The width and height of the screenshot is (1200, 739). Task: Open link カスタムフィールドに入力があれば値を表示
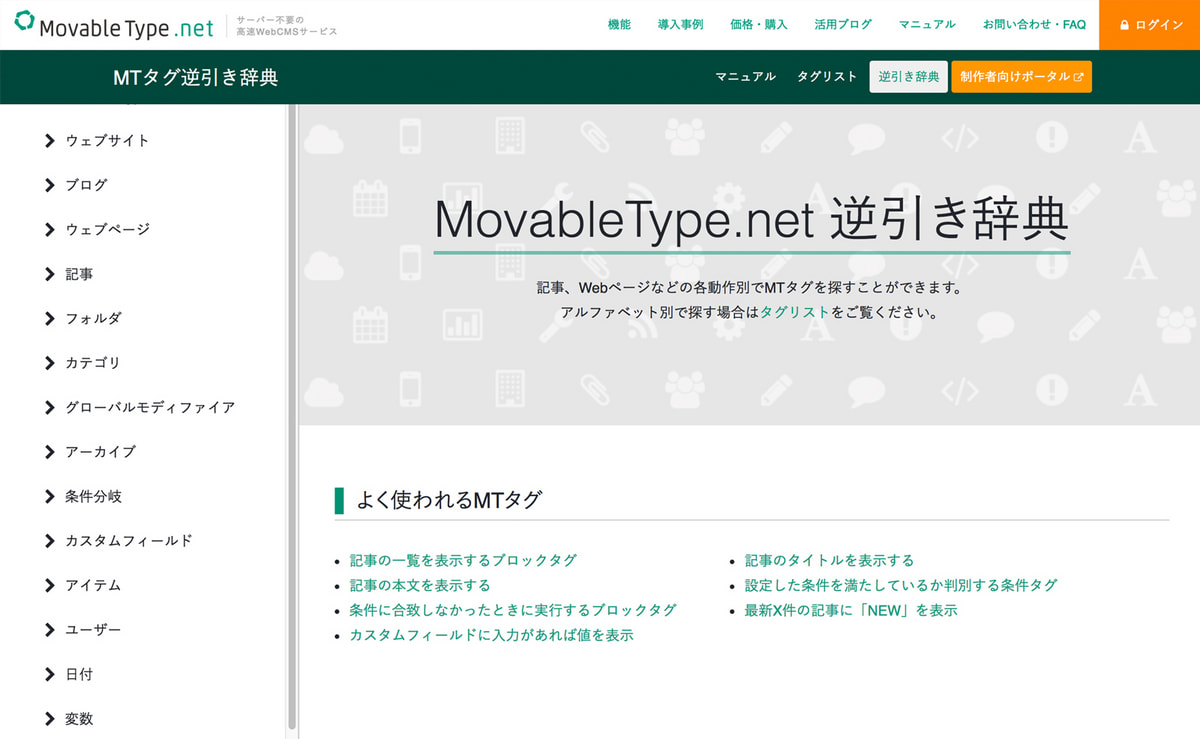point(491,635)
